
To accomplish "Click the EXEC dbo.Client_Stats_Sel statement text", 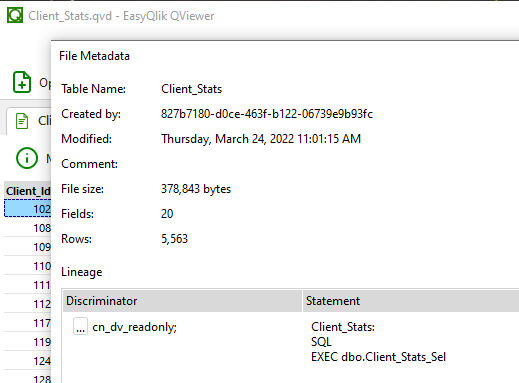I will [378, 357].
